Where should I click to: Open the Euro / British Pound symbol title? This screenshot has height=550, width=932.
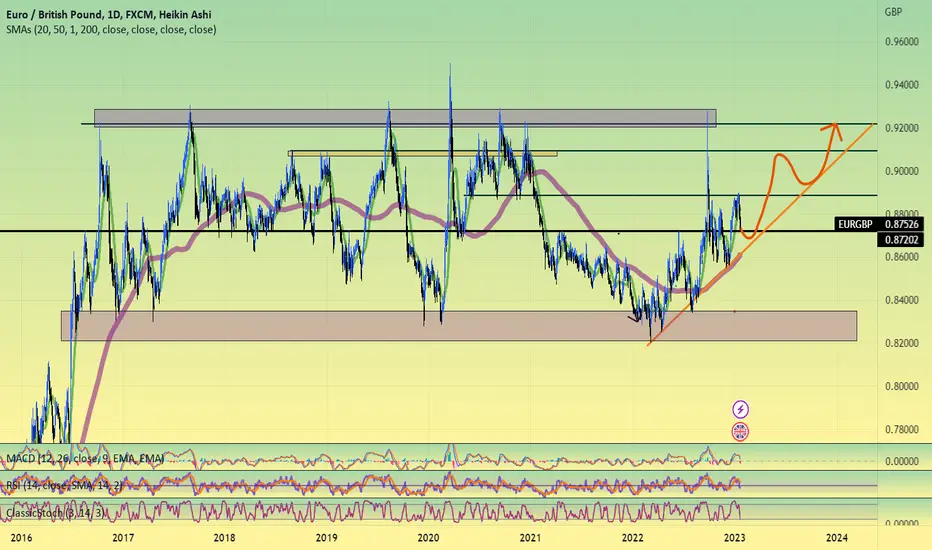109,14
